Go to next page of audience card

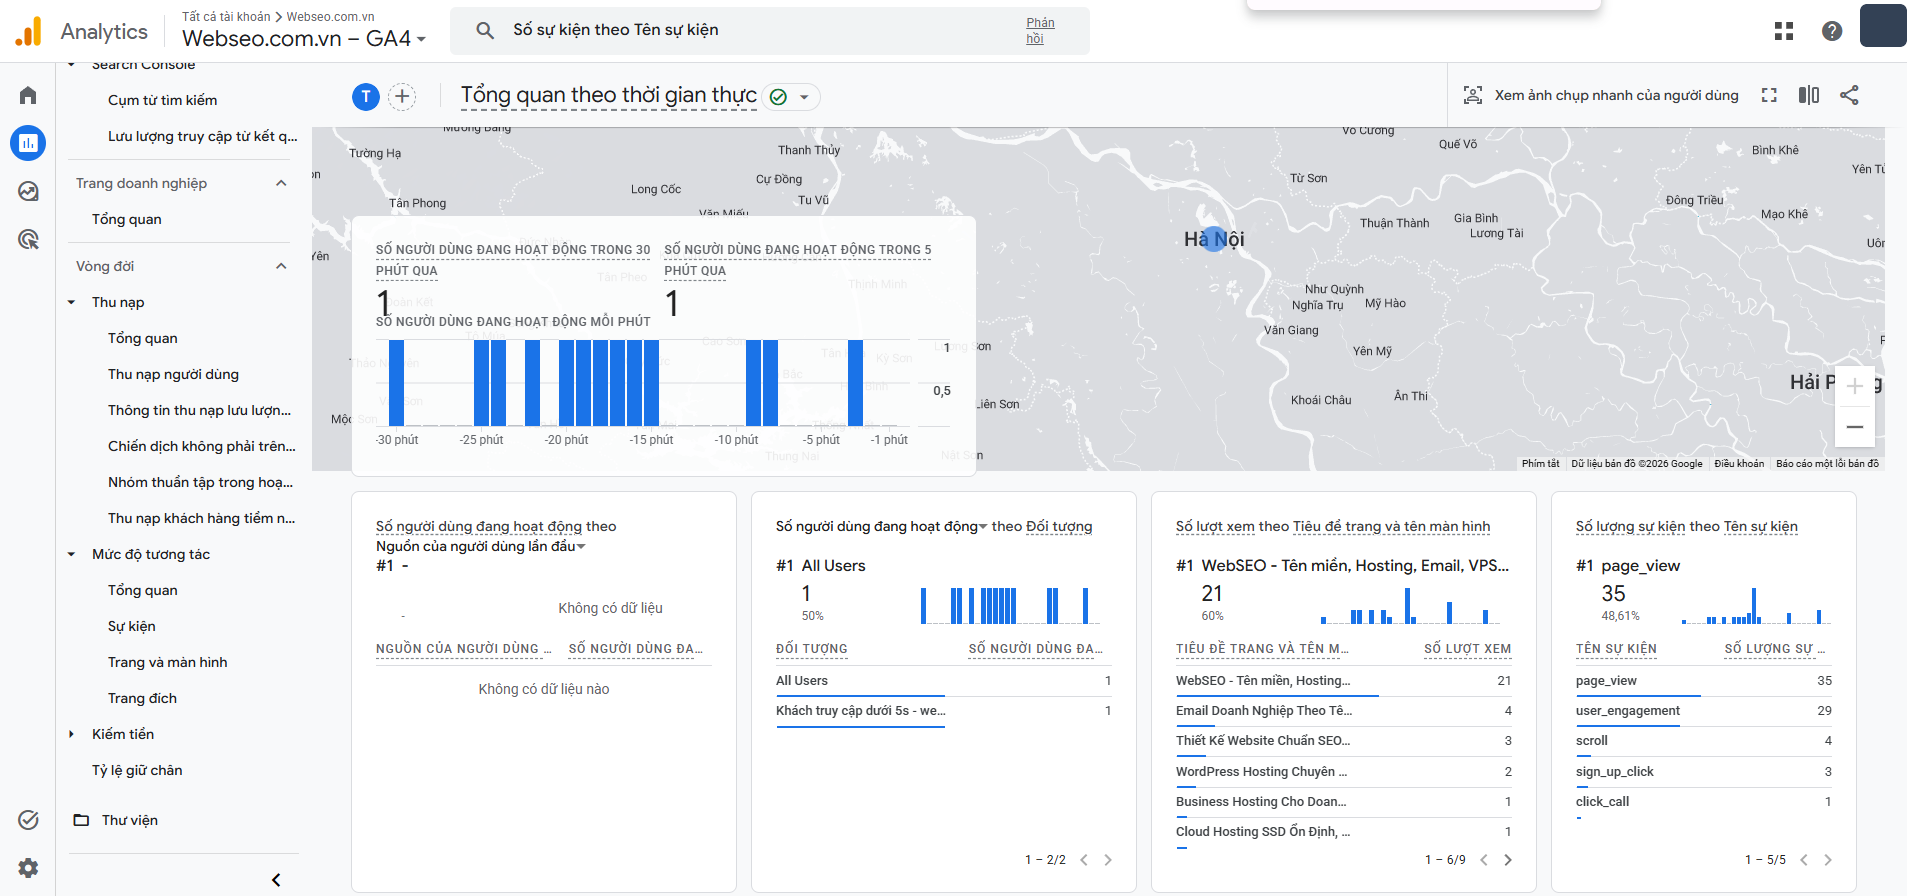(x=1108, y=860)
